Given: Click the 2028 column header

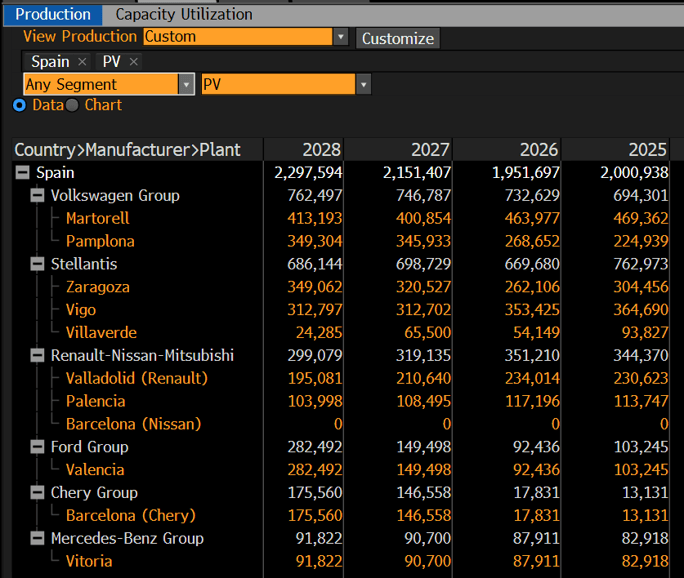Looking at the screenshot, I should [304, 150].
